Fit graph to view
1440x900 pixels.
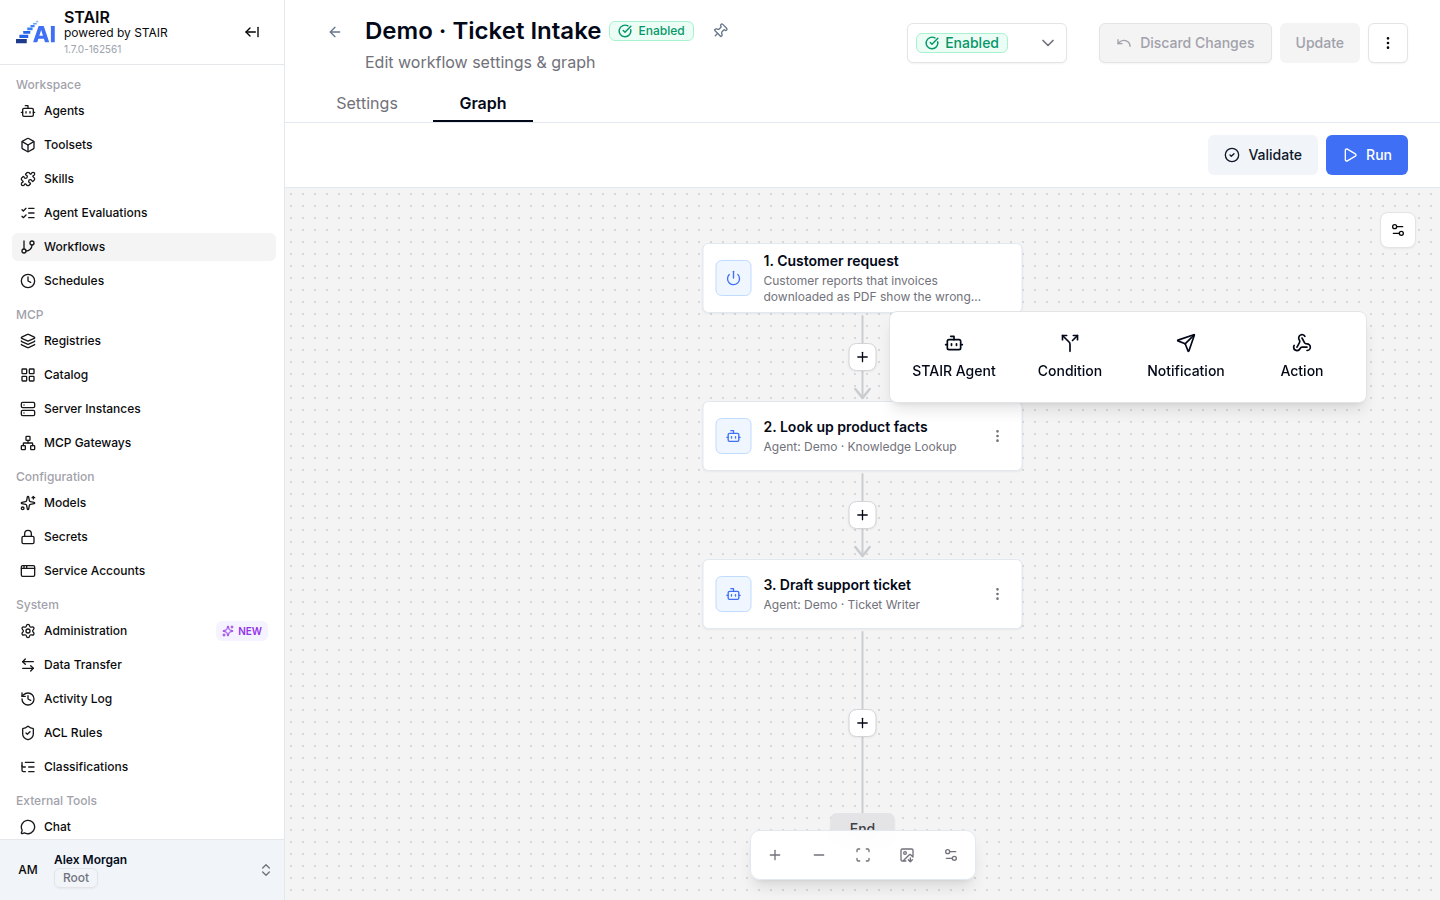click(863, 855)
